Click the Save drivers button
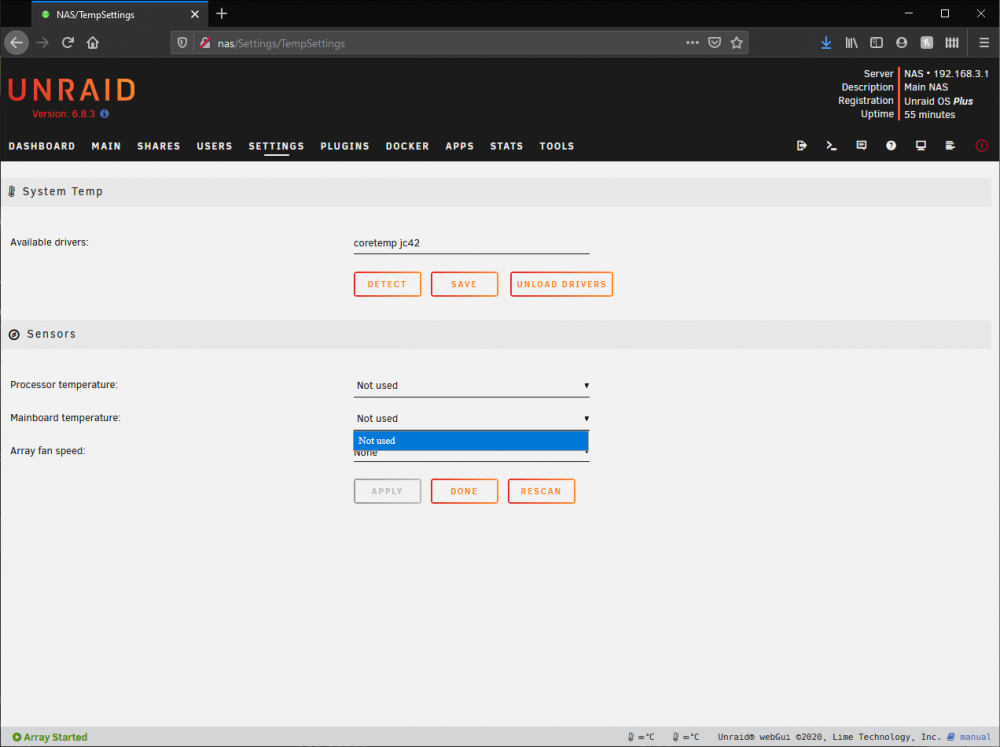1000x747 pixels. 464,284
